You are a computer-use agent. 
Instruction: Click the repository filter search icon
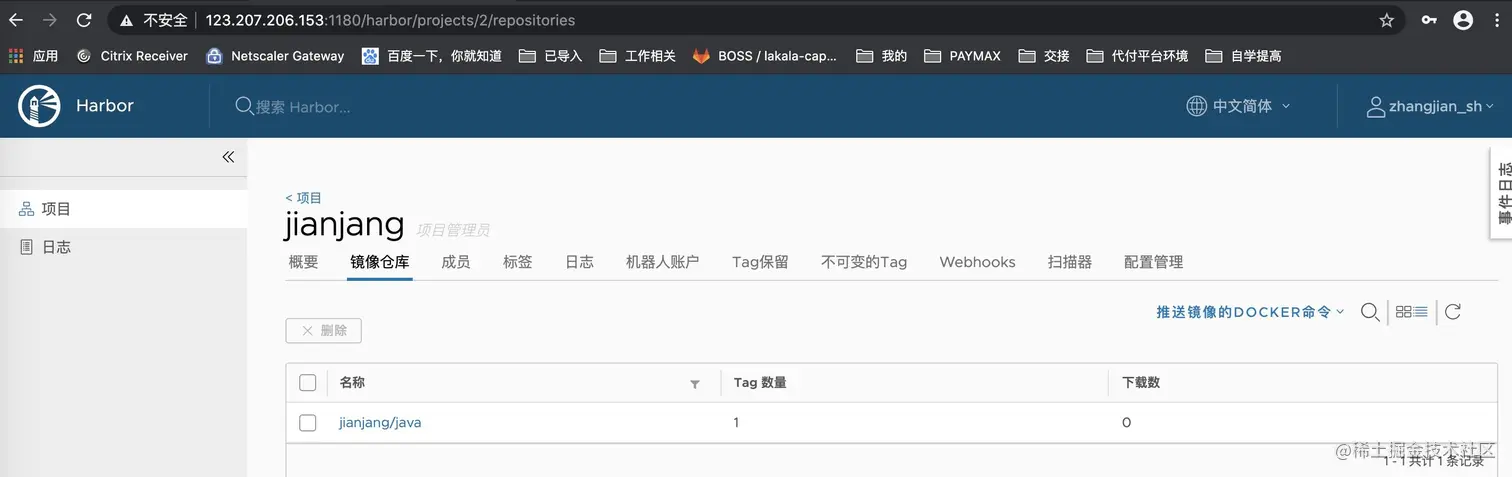(x=1370, y=312)
